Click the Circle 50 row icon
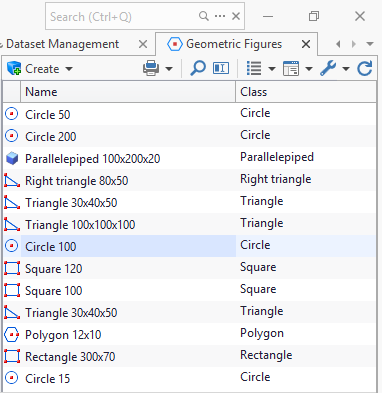The height and width of the screenshot is (393, 382). tap(12, 114)
